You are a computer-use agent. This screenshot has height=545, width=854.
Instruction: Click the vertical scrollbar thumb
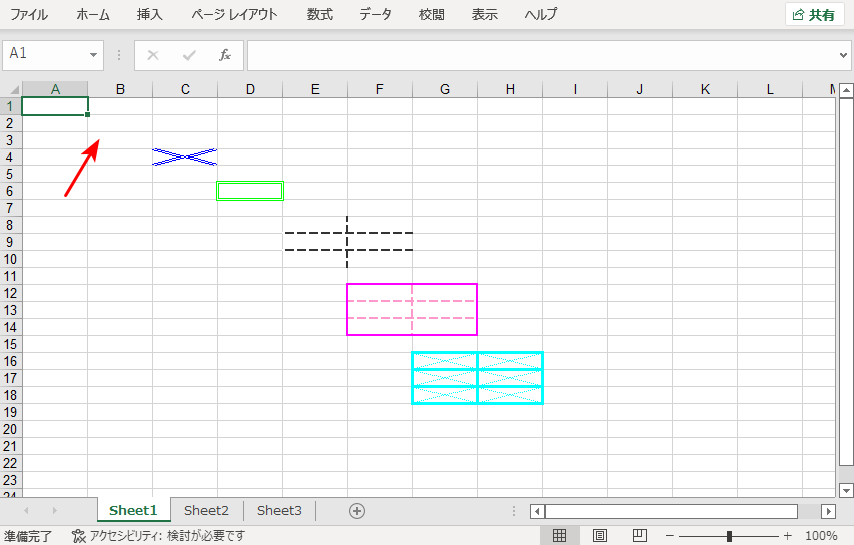(x=846, y=282)
